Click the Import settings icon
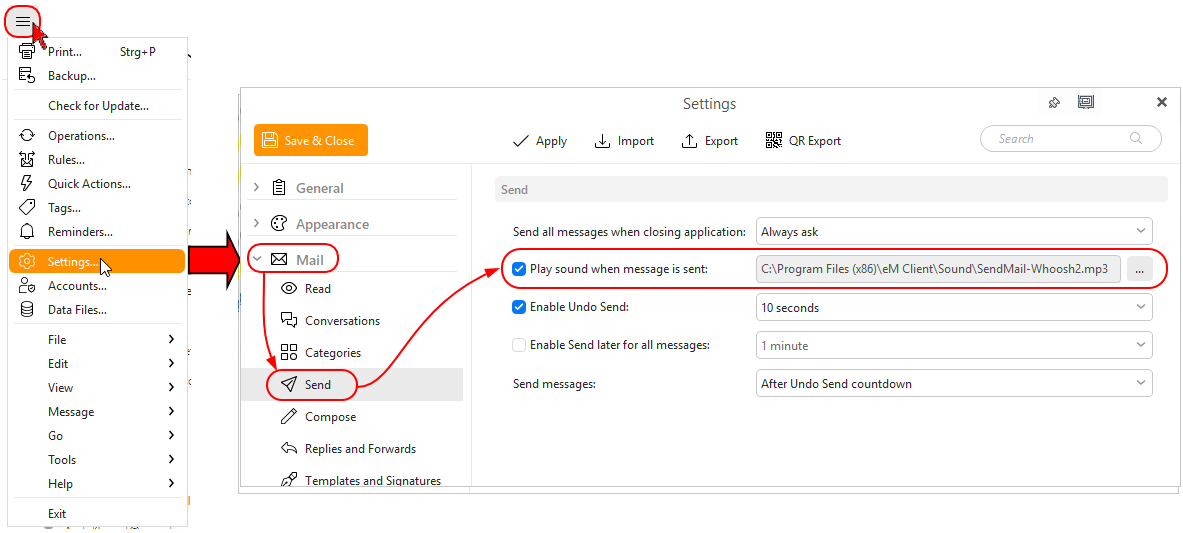The width and height of the screenshot is (1183, 533). (x=602, y=141)
